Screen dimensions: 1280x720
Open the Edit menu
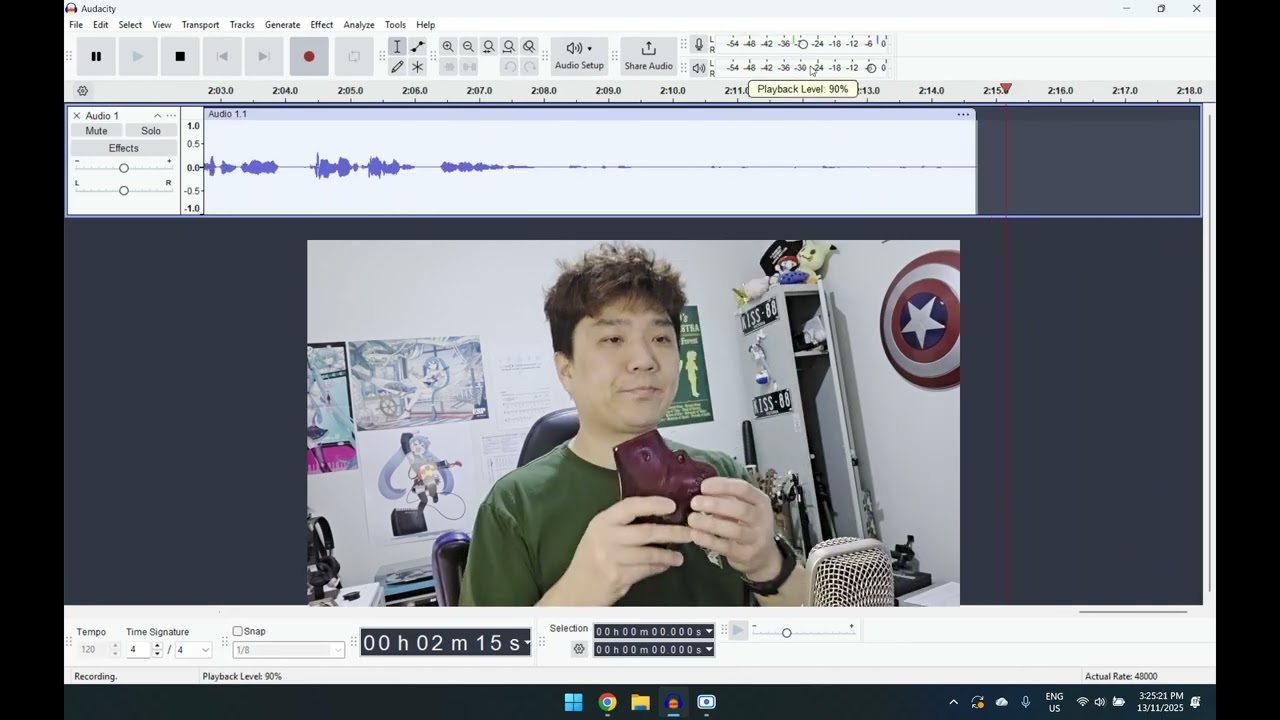101,25
